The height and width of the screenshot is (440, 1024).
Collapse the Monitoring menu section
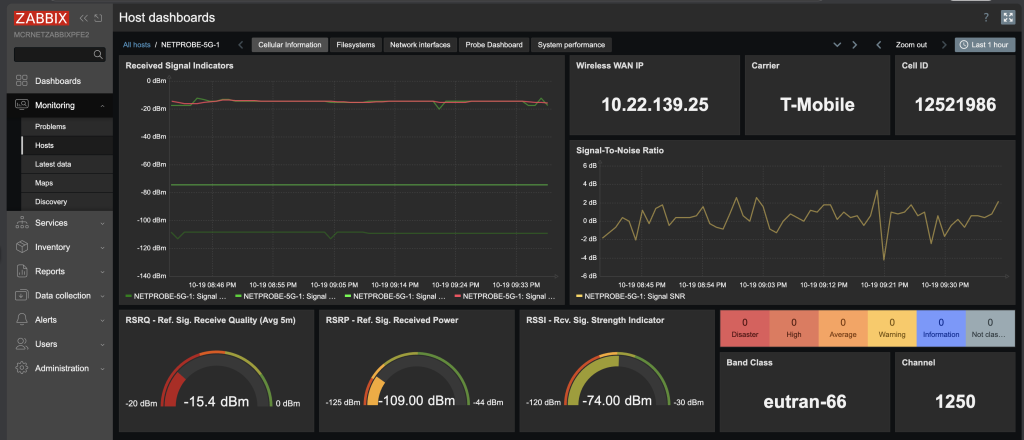102,105
